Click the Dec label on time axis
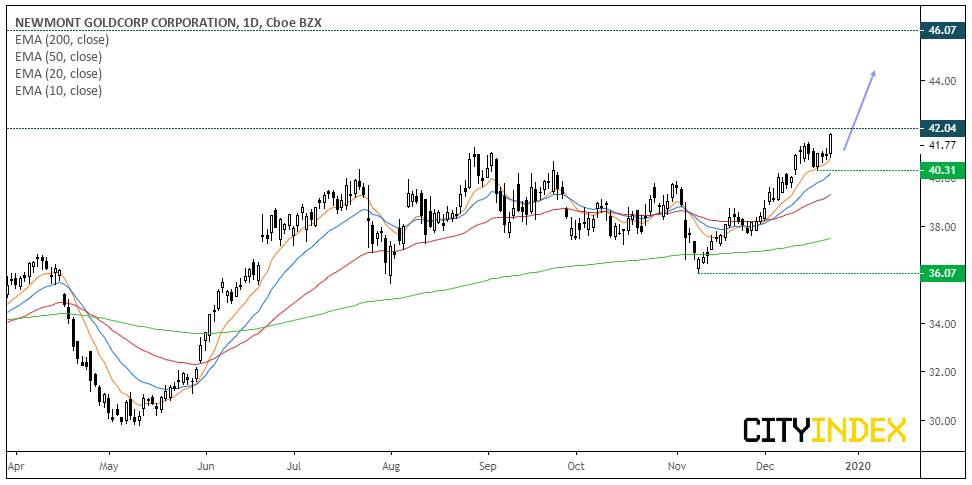Viewport: 972px width, 485px height. coord(766,465)
